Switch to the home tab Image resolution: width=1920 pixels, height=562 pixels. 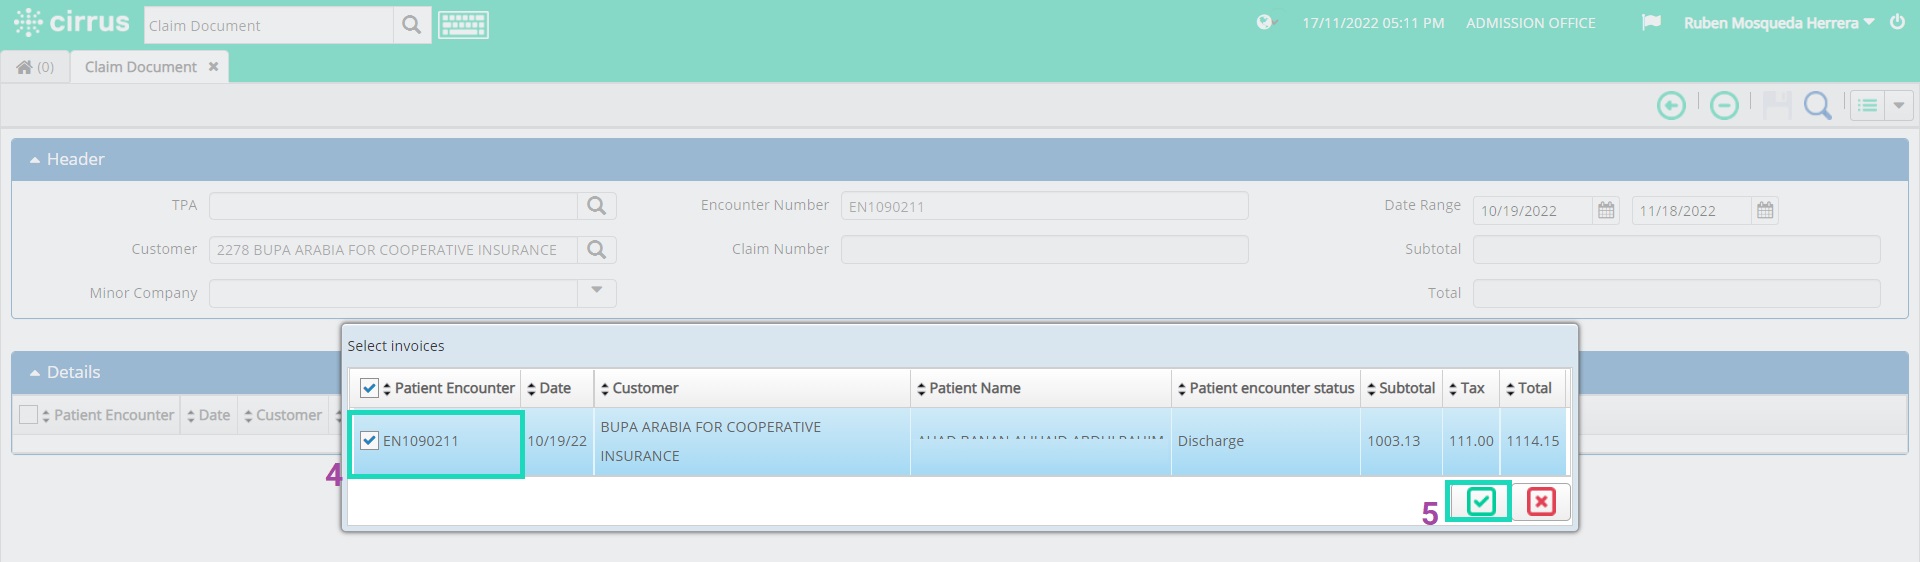(35, 67)
